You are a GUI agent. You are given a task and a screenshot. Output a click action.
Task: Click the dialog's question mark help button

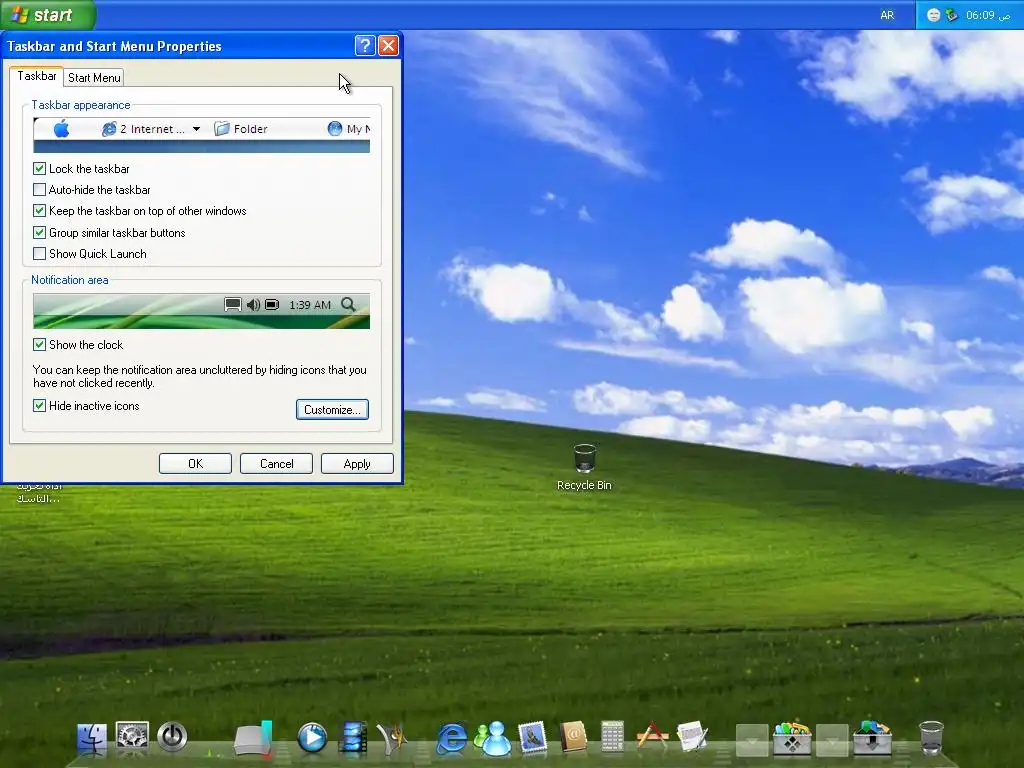pyautogui.click(x=365, y=46)
